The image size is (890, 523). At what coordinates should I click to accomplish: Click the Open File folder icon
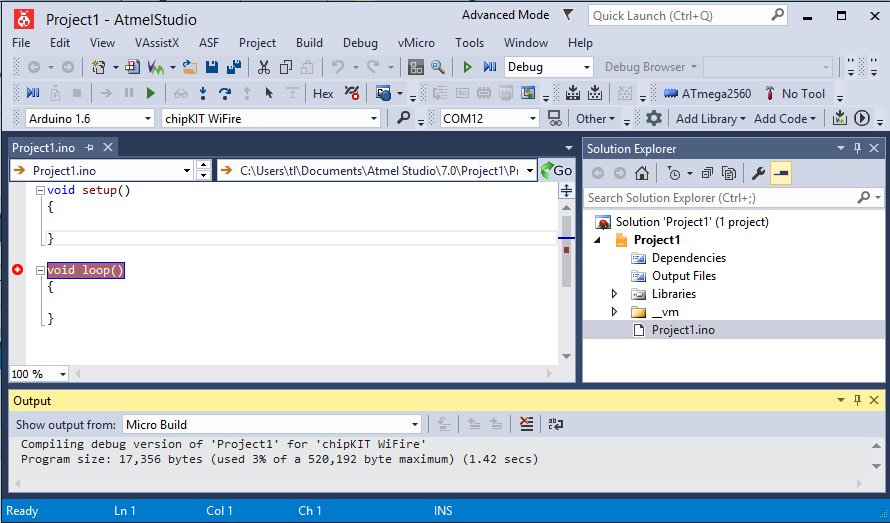(190, 67)
